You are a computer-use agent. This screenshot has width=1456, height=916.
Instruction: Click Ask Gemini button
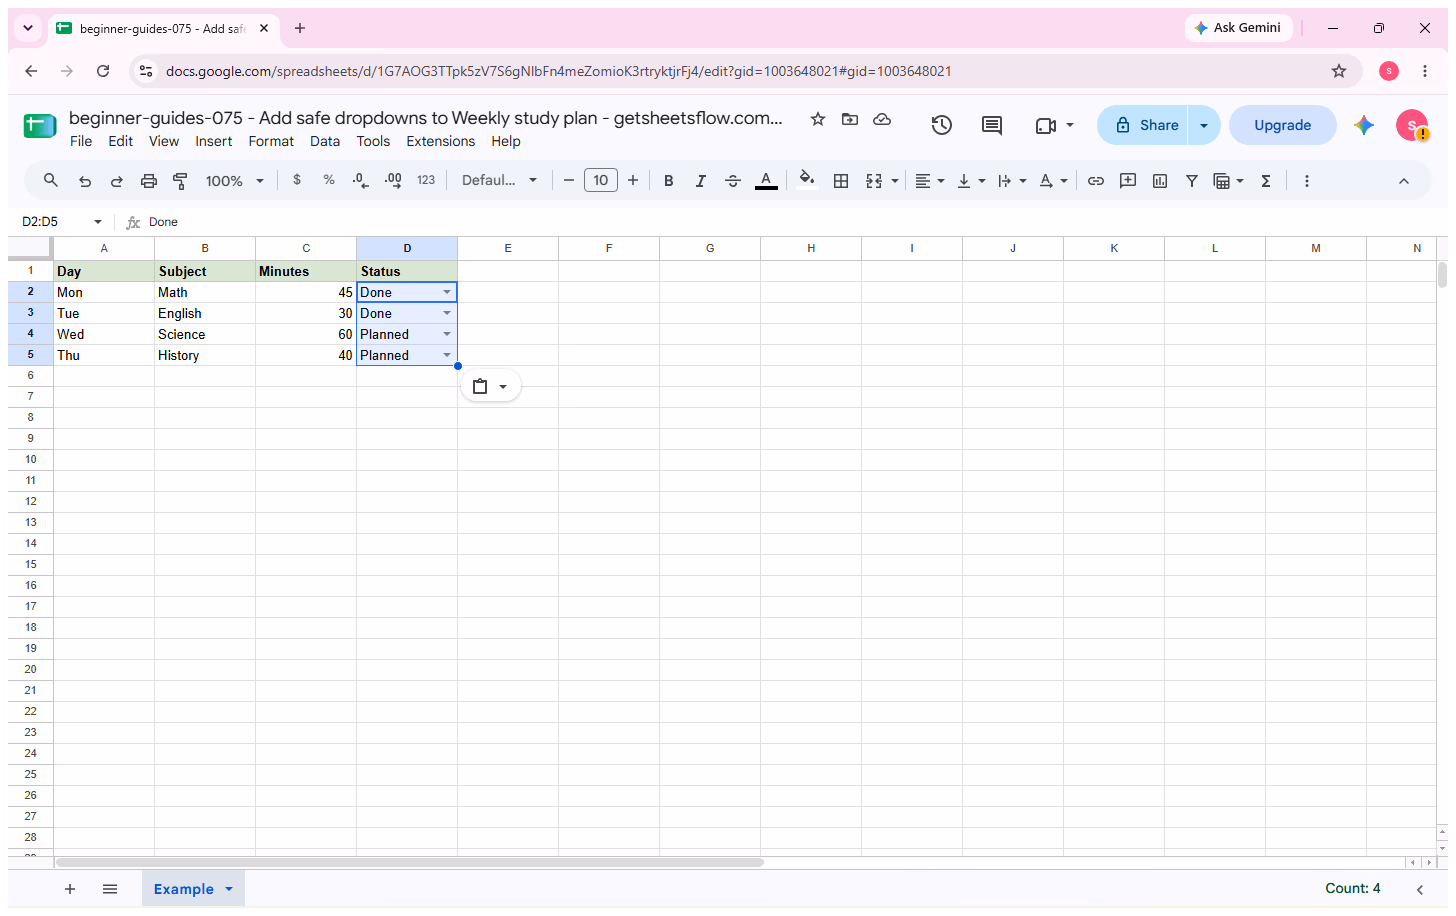pyautogui.click(x=1239, y=28)
